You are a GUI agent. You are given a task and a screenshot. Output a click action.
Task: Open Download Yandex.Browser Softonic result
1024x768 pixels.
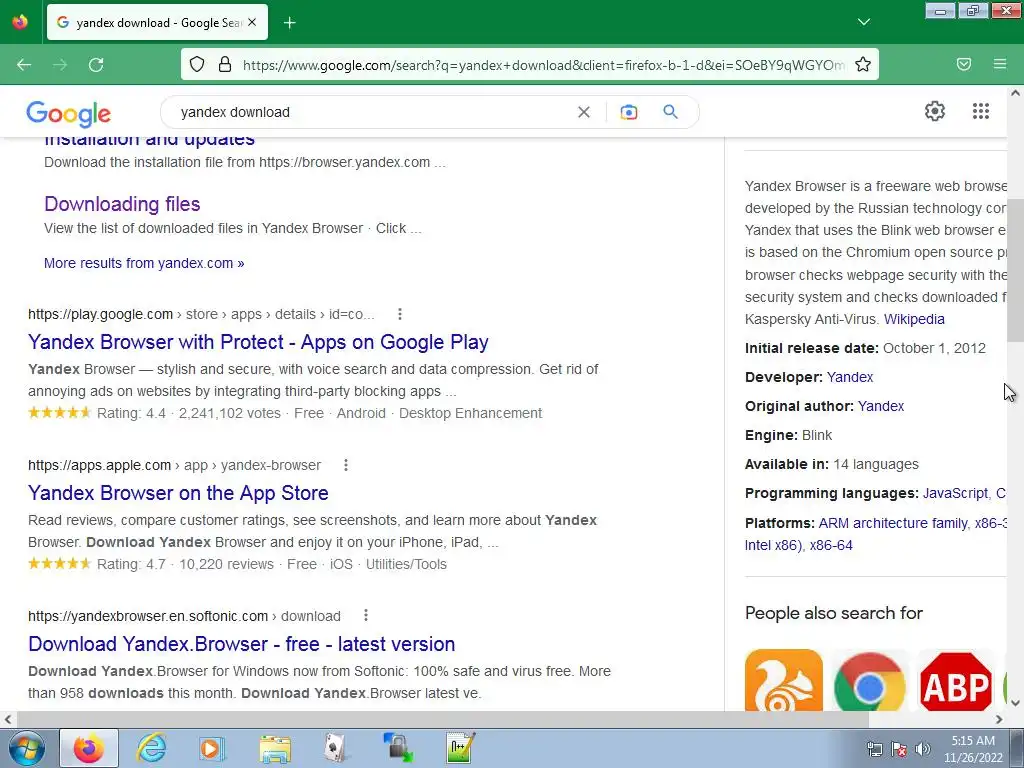(x=242, y=644)
